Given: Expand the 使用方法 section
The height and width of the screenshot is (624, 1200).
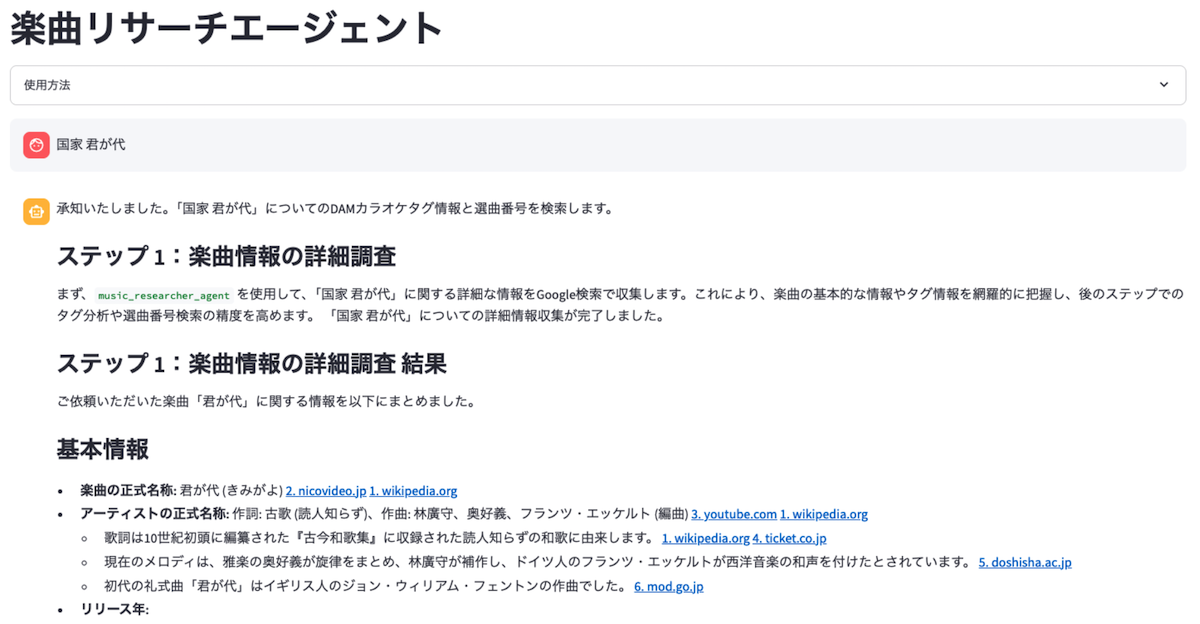Looking at the screenshot, I should [597, 85].
